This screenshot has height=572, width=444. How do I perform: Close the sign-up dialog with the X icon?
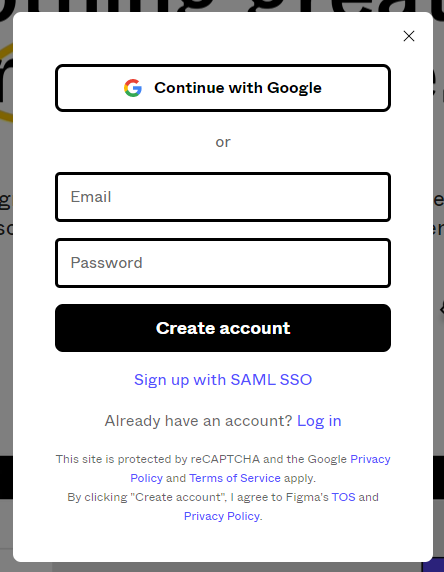[409, 36]
